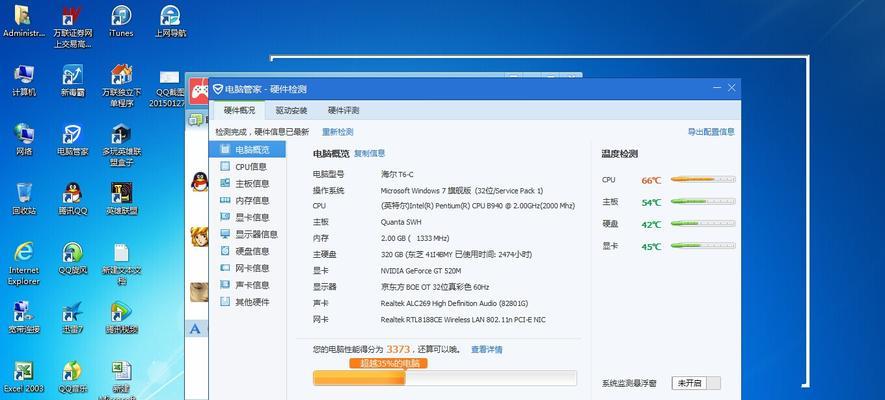Select the 腾讯视频 desktop shortcut
This screenshot has width=885, height=400.
pos(121,317)
